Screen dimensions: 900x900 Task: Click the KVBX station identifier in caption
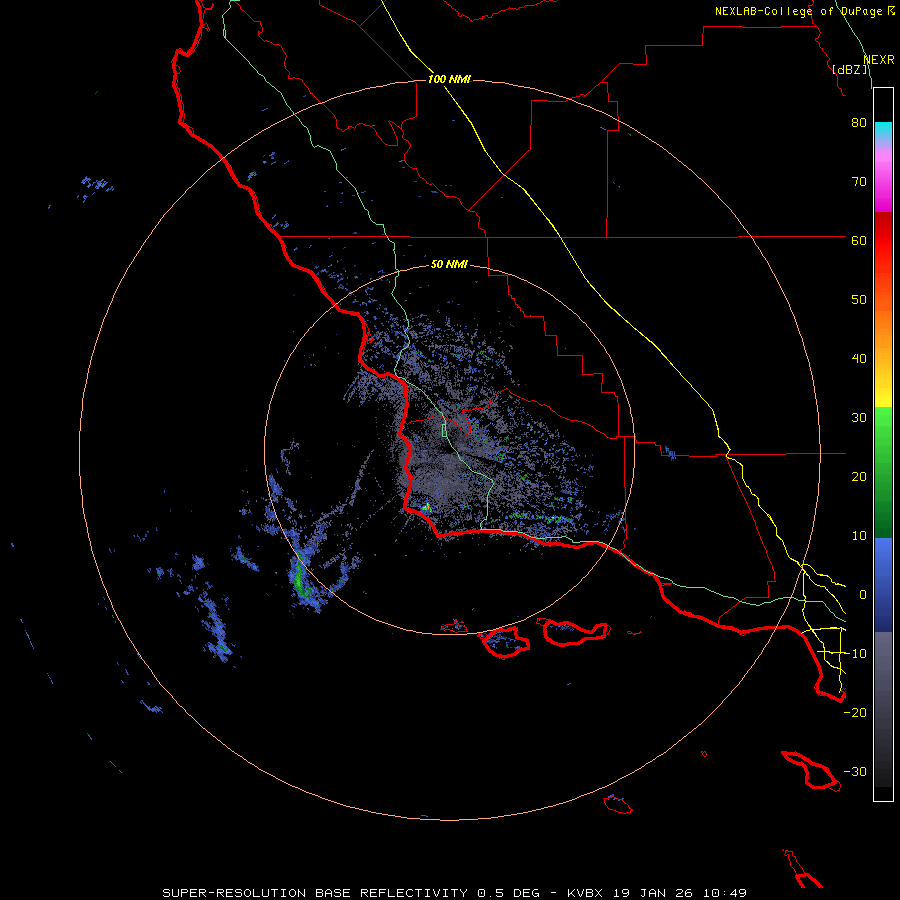point(585,893)
